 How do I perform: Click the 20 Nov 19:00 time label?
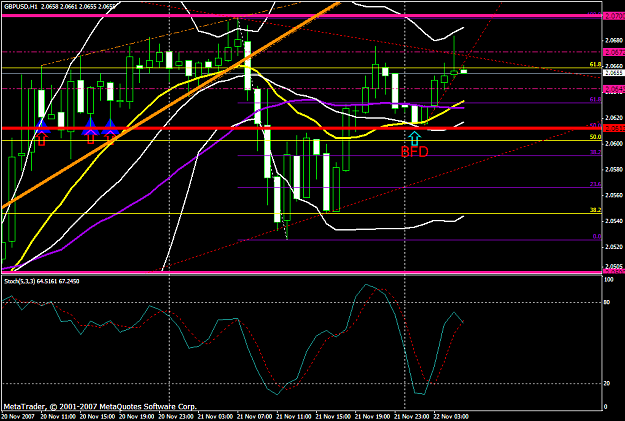[x=136, y=417]
